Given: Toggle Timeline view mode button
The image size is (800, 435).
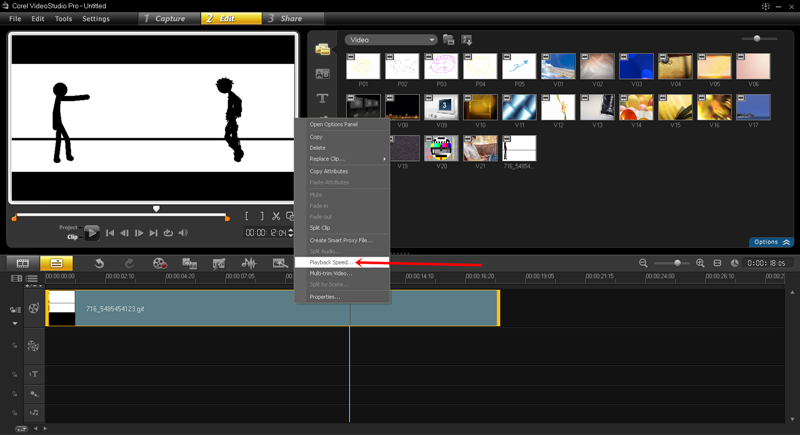Looking at the screenshot, I should (x=54, y=263).
